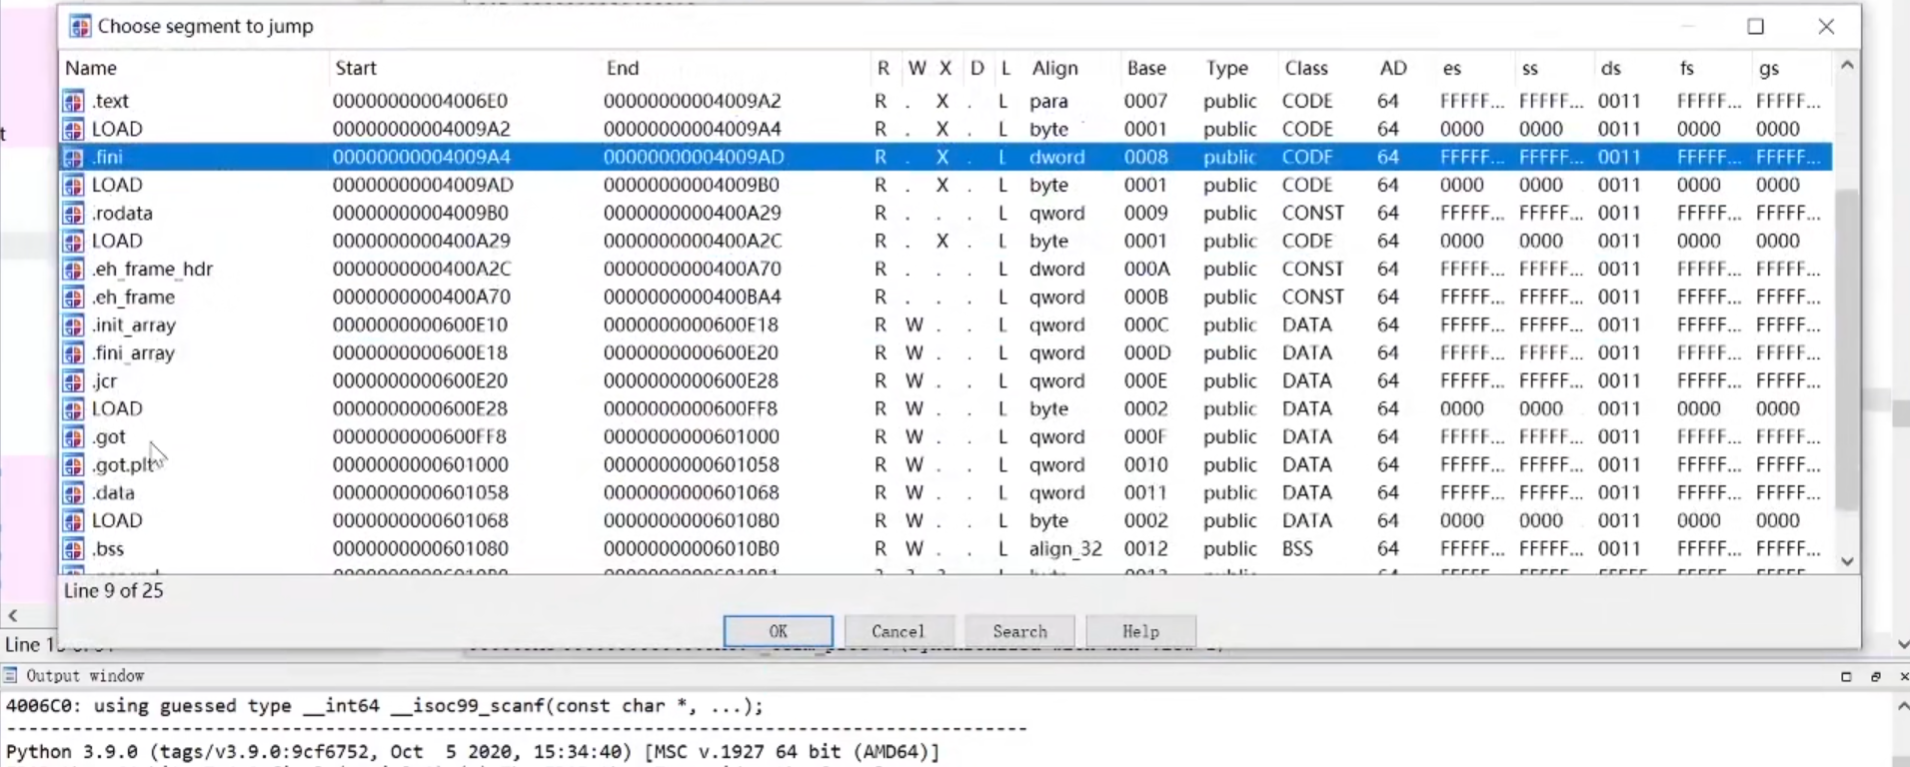Click the .text segment icon
Viewport: 1910px width, 767px height.
coord(73,101)
